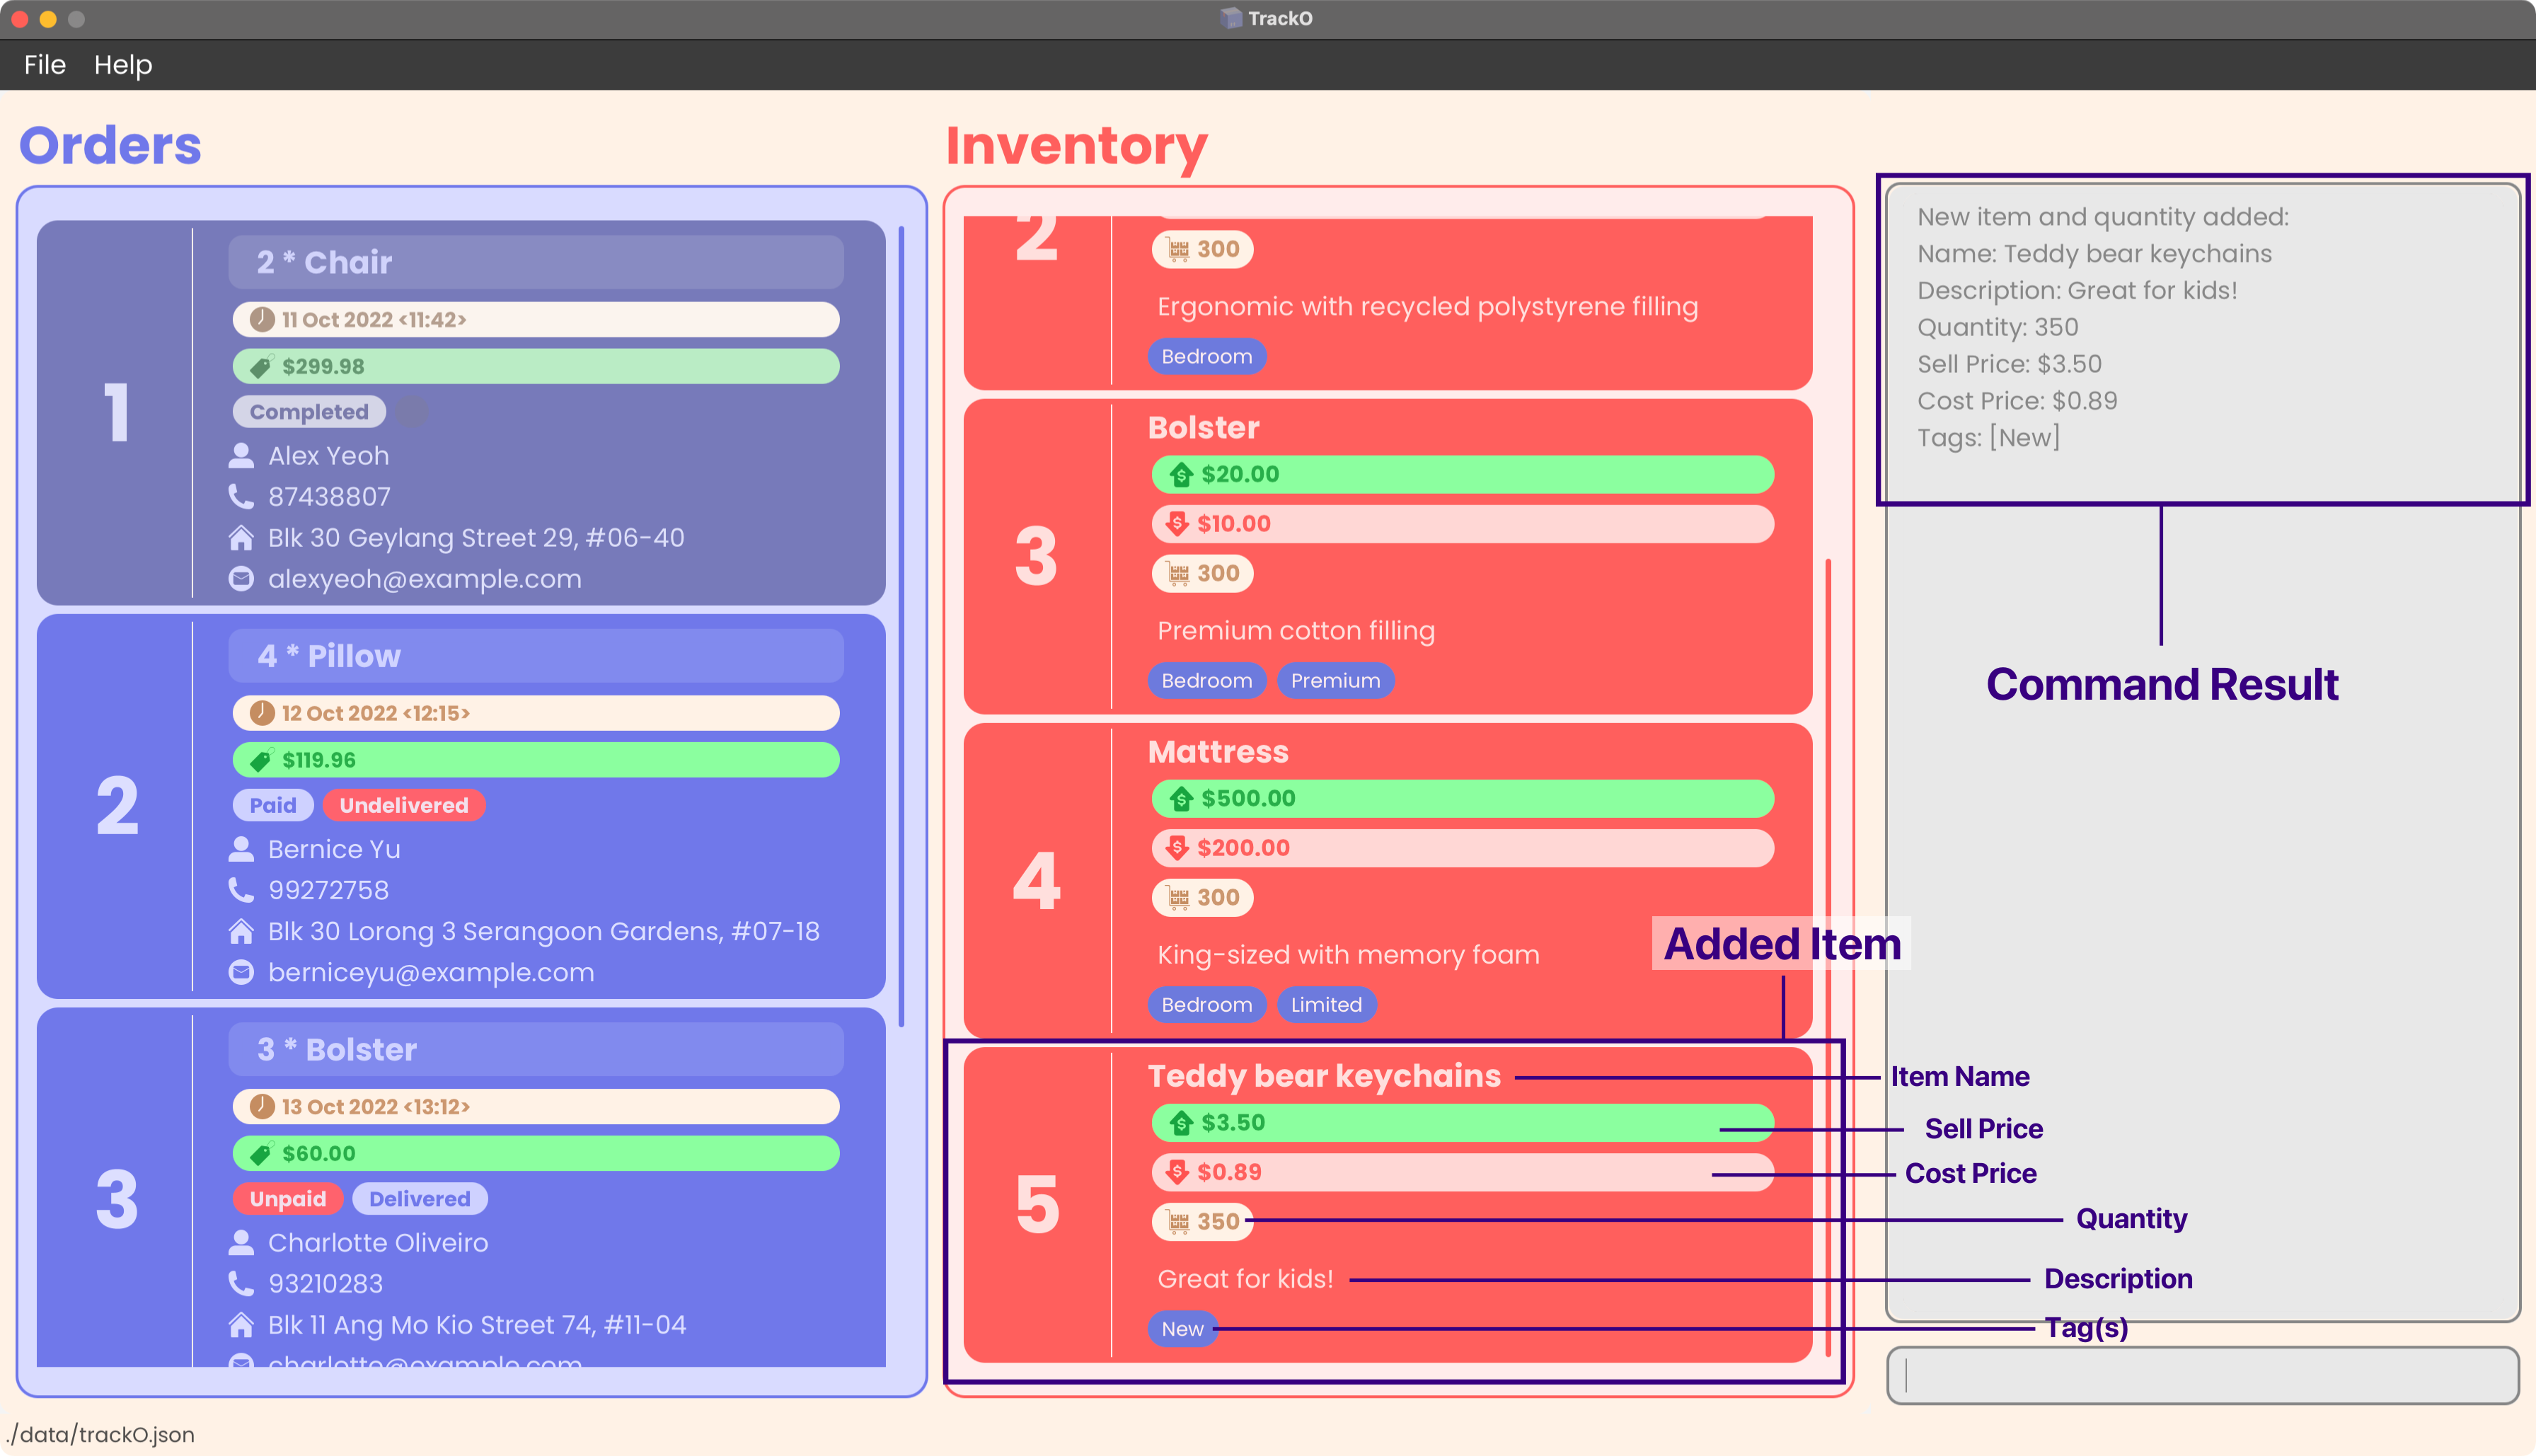Screen dimensions: 2536x1456
Task: Select the '3 * Bolster' order title
Action: [x=337, y=1050]
